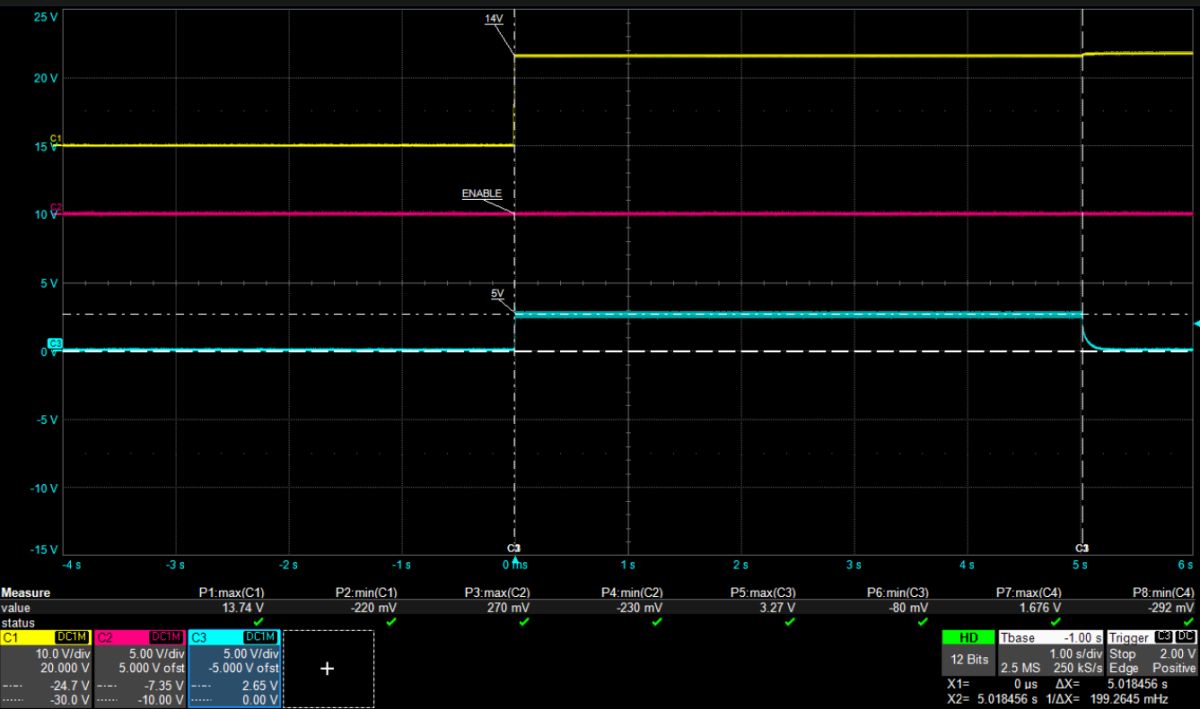
Task: Select the P6:min(C3) measurement column
Action: [897, 593]
